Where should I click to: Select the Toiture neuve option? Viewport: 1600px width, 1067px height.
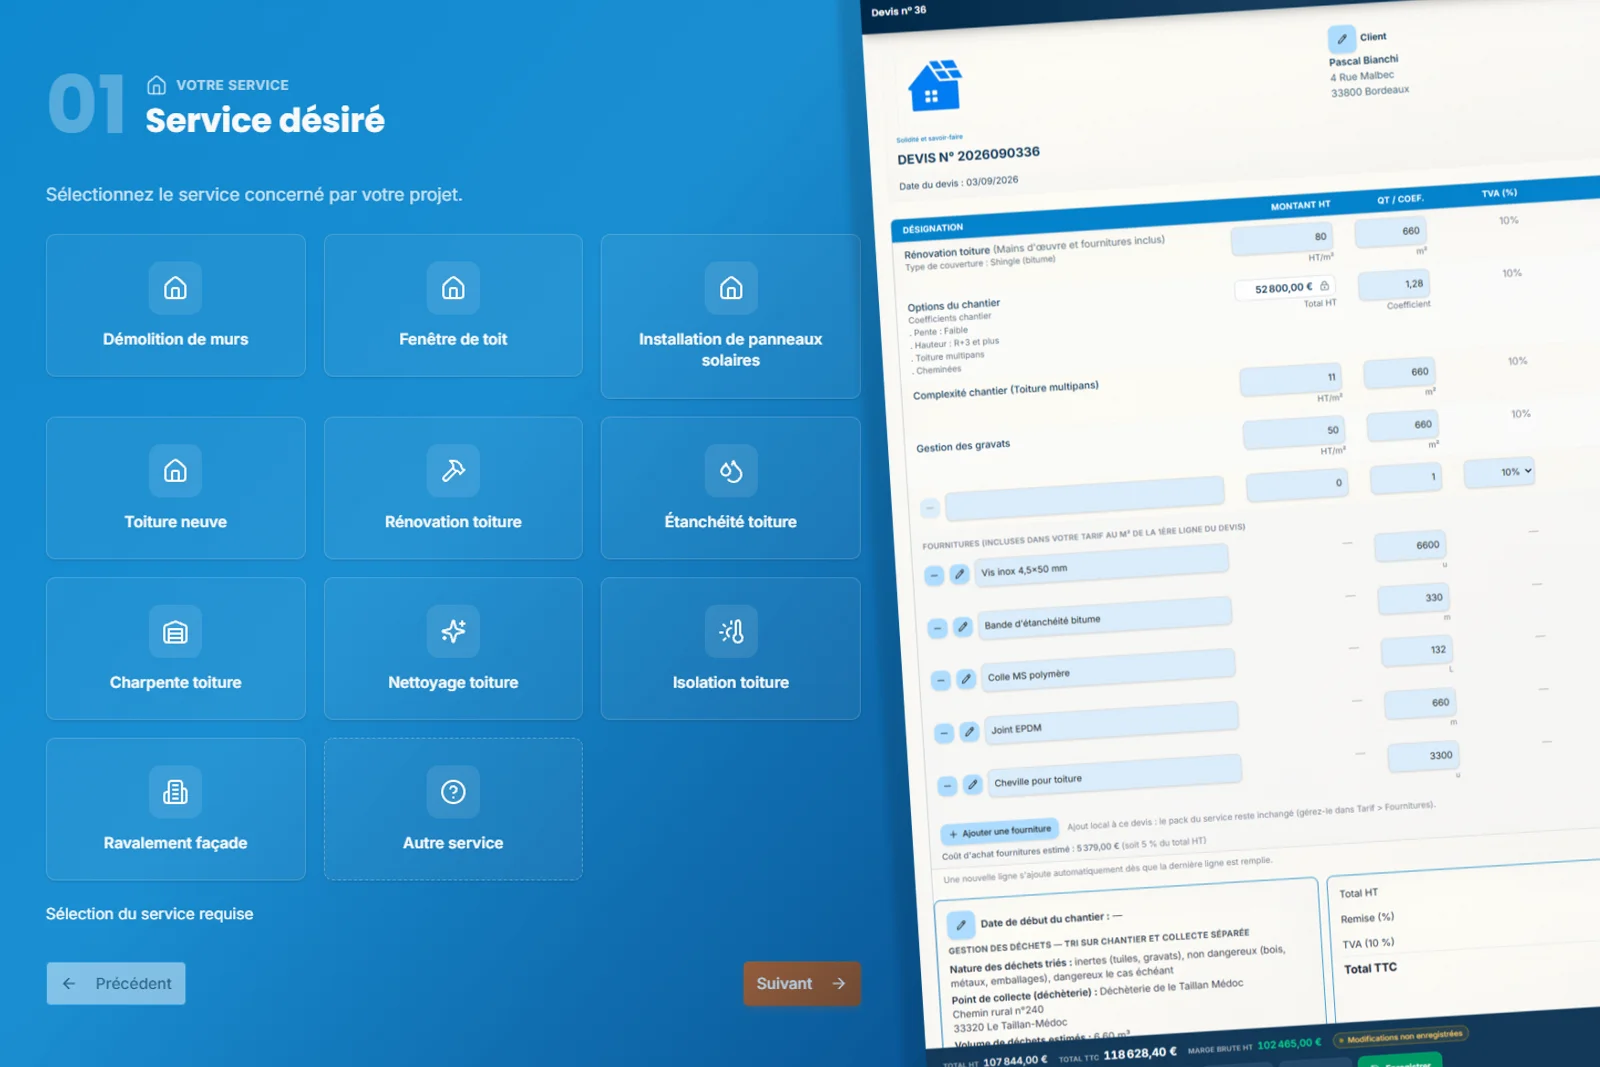(175, 488)
